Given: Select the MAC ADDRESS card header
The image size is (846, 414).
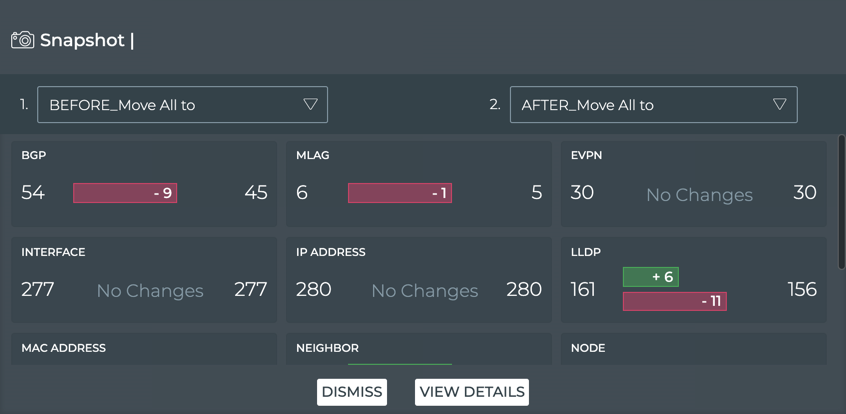Looking at the screenshot, I should [64, 348].
